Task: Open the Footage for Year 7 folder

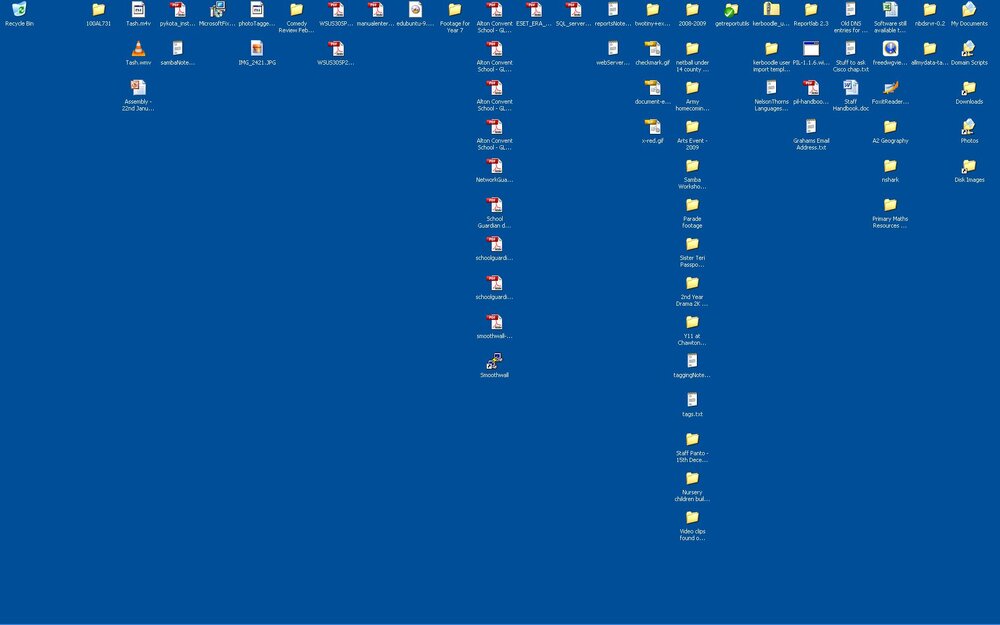Action: [454, 10]
